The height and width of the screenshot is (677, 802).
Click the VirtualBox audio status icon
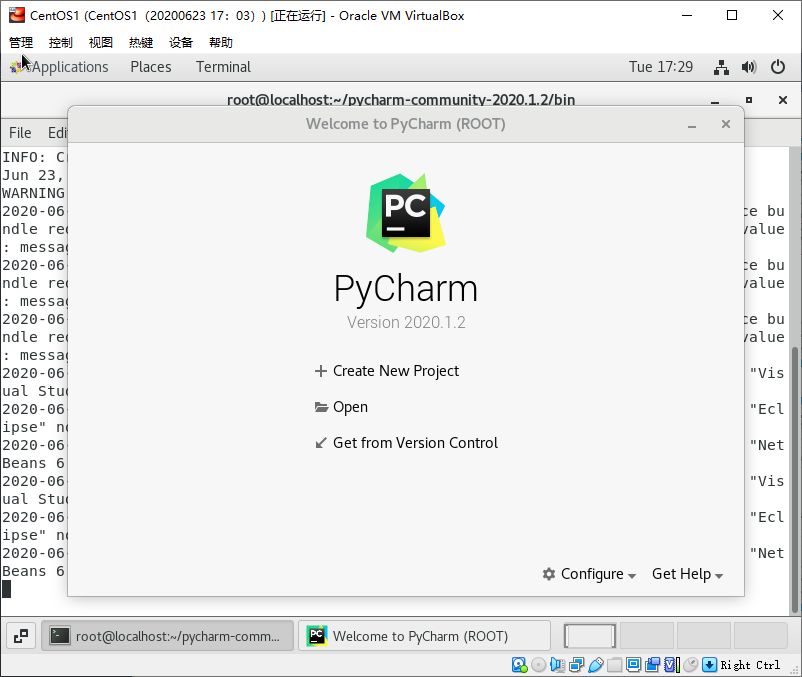558,665
